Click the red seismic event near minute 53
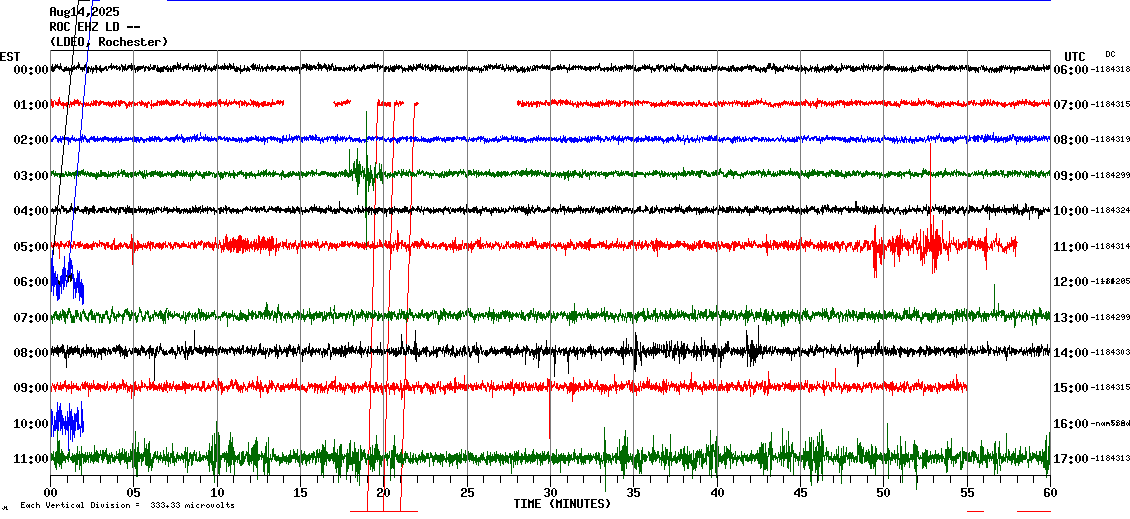 tap(930, 243)
